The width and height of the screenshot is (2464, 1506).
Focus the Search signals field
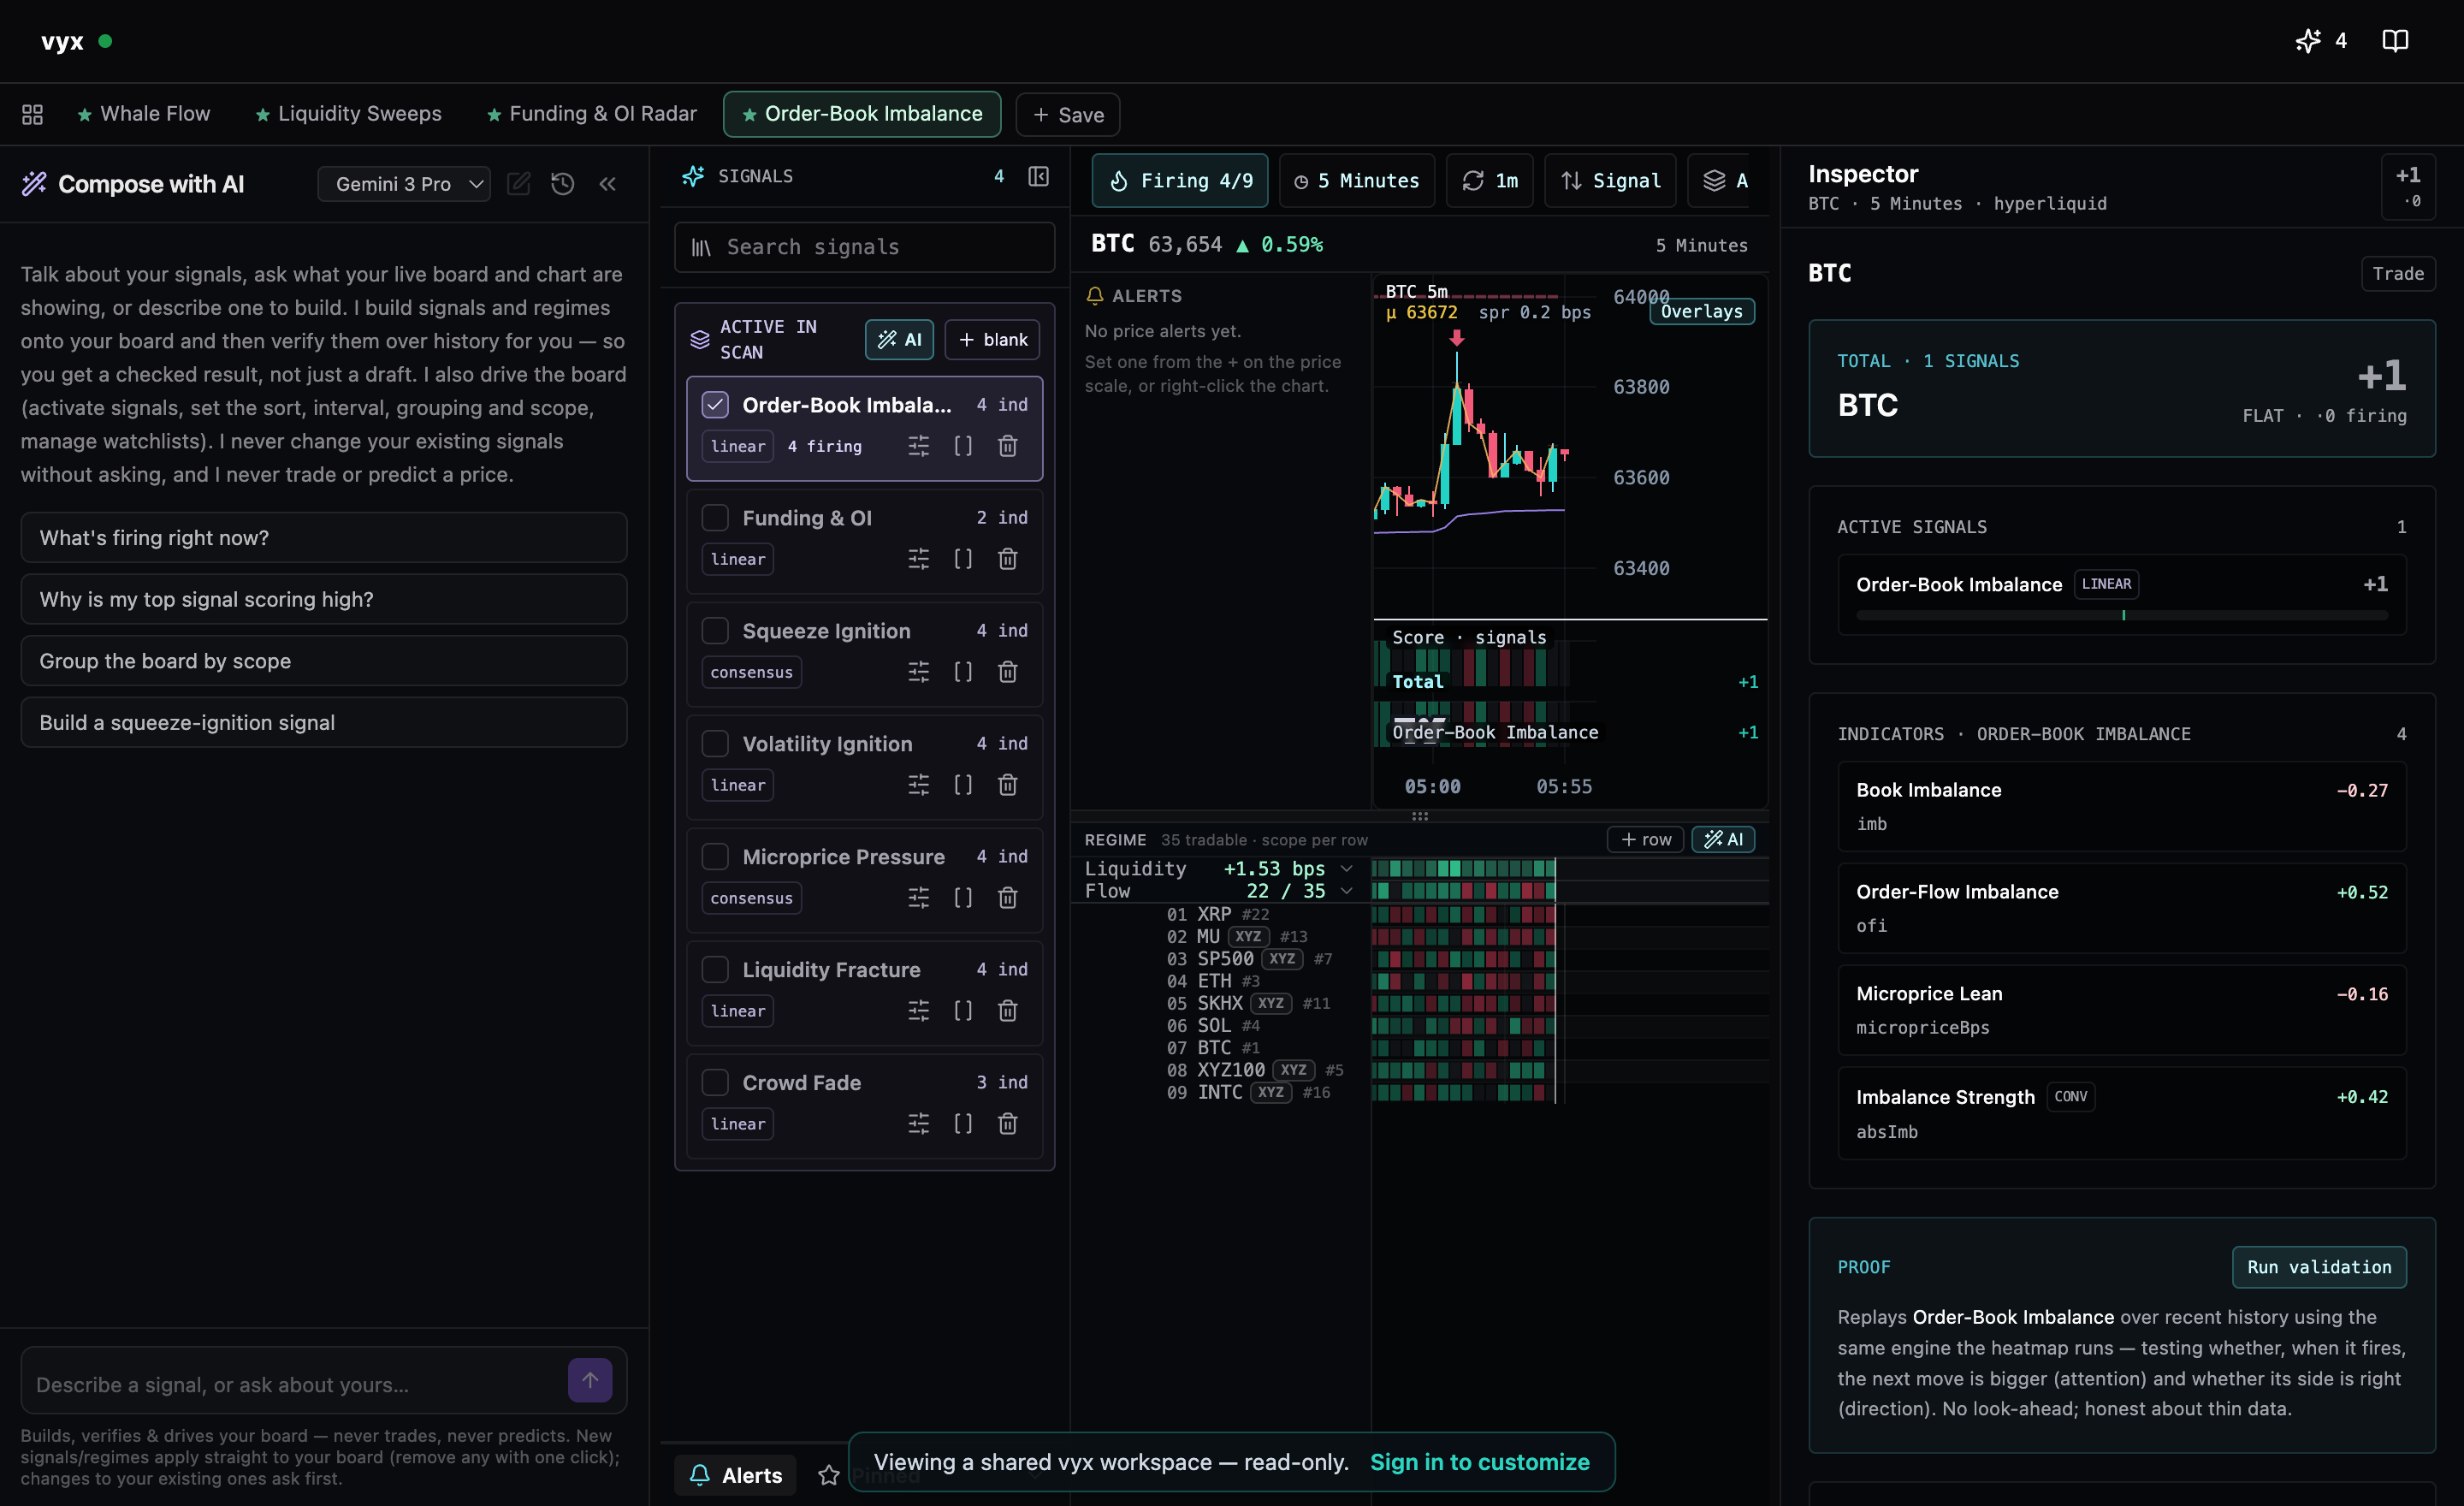[865, 247]
